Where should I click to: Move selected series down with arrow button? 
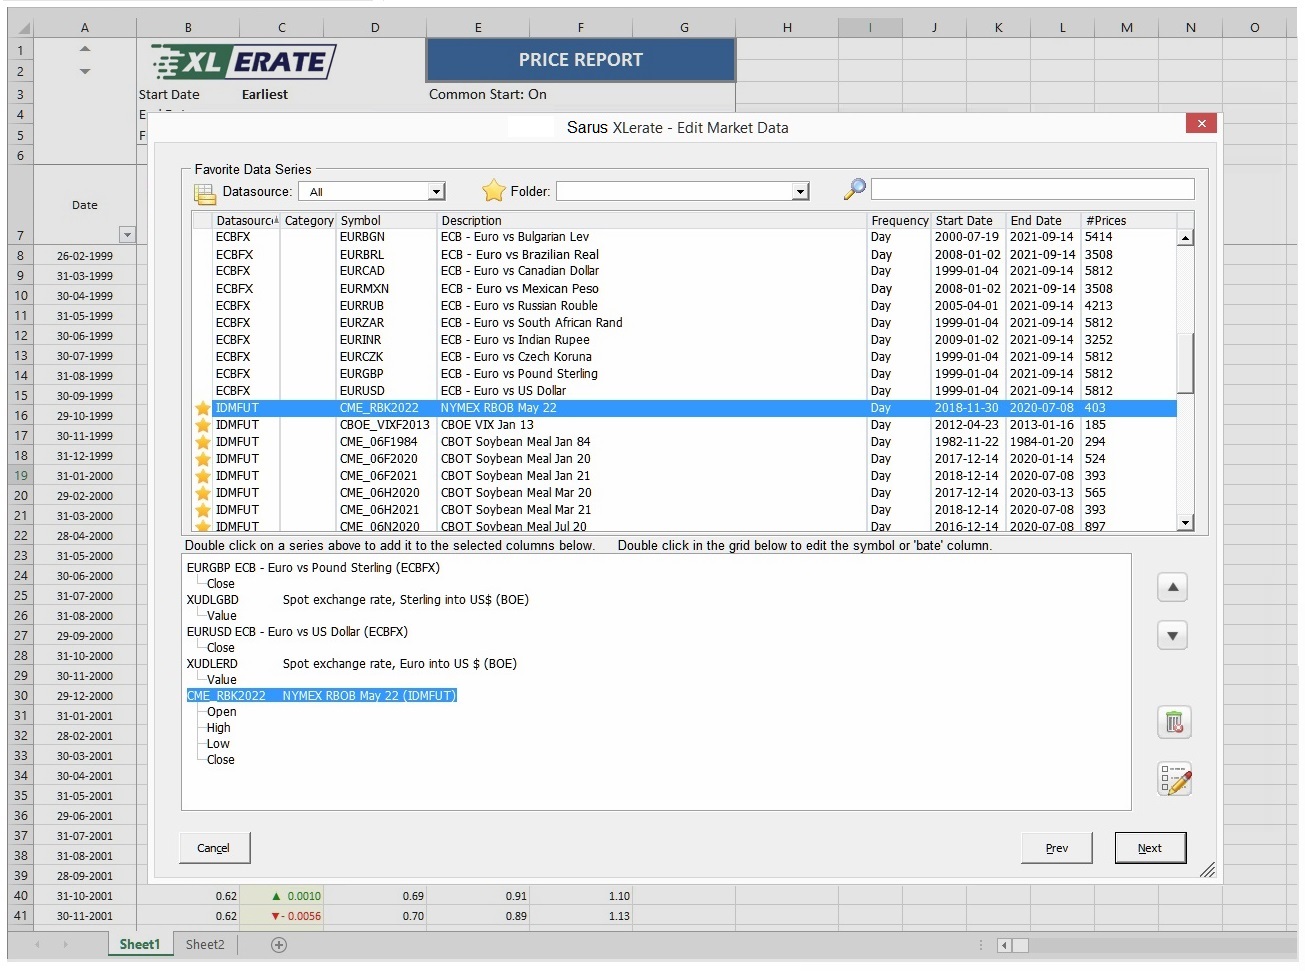pos(1172,636)
